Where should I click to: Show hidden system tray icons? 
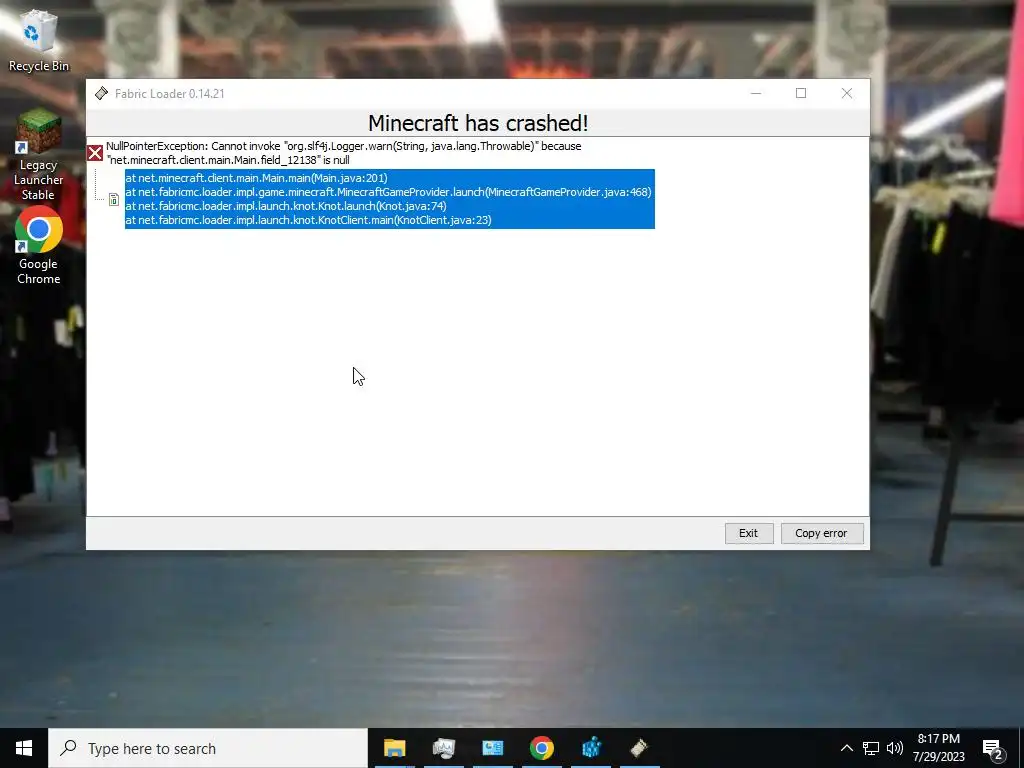(x=846, y=748)
